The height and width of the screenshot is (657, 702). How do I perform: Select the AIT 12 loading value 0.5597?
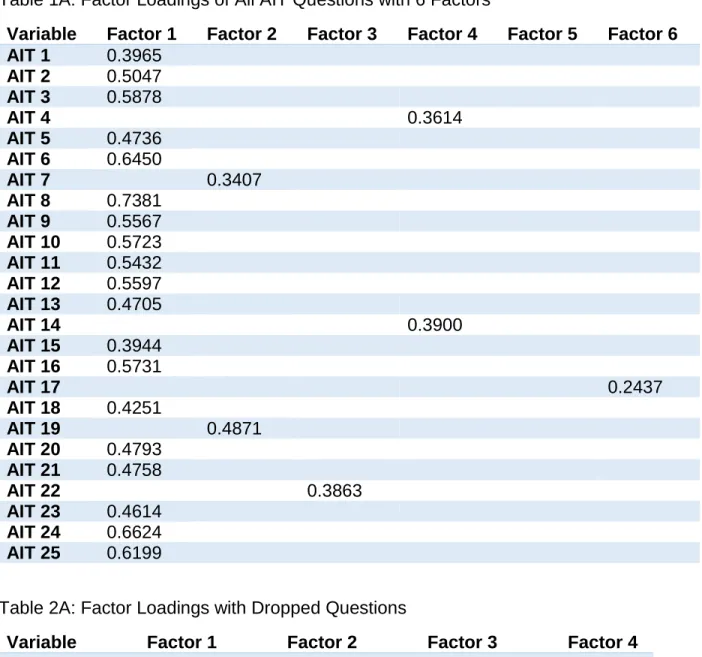134,283
